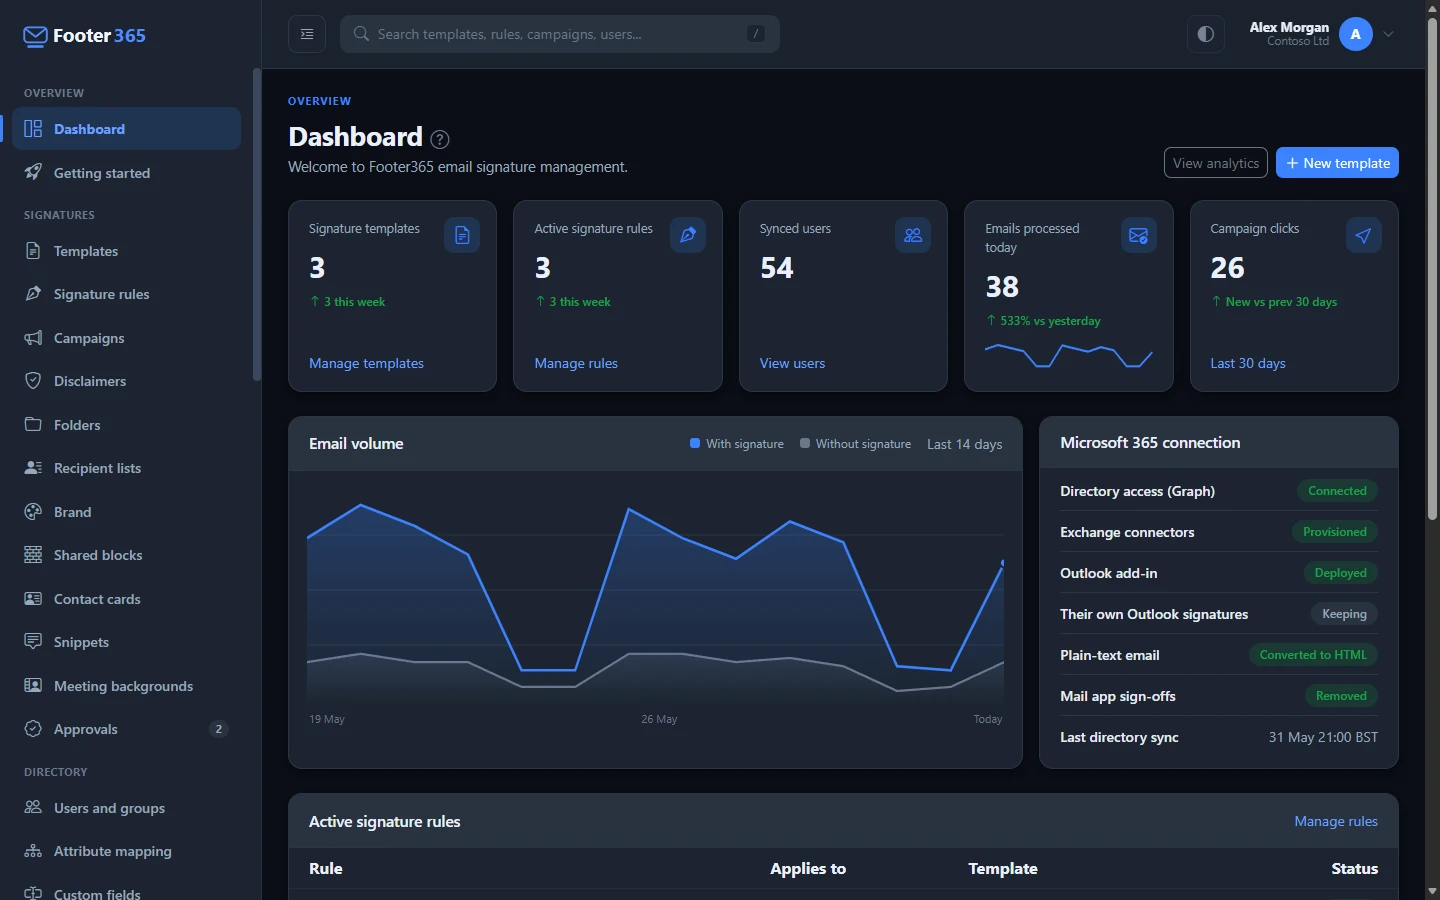
Task: Click the Converted to HTML badge
Action: click(x=1313, y=655)
